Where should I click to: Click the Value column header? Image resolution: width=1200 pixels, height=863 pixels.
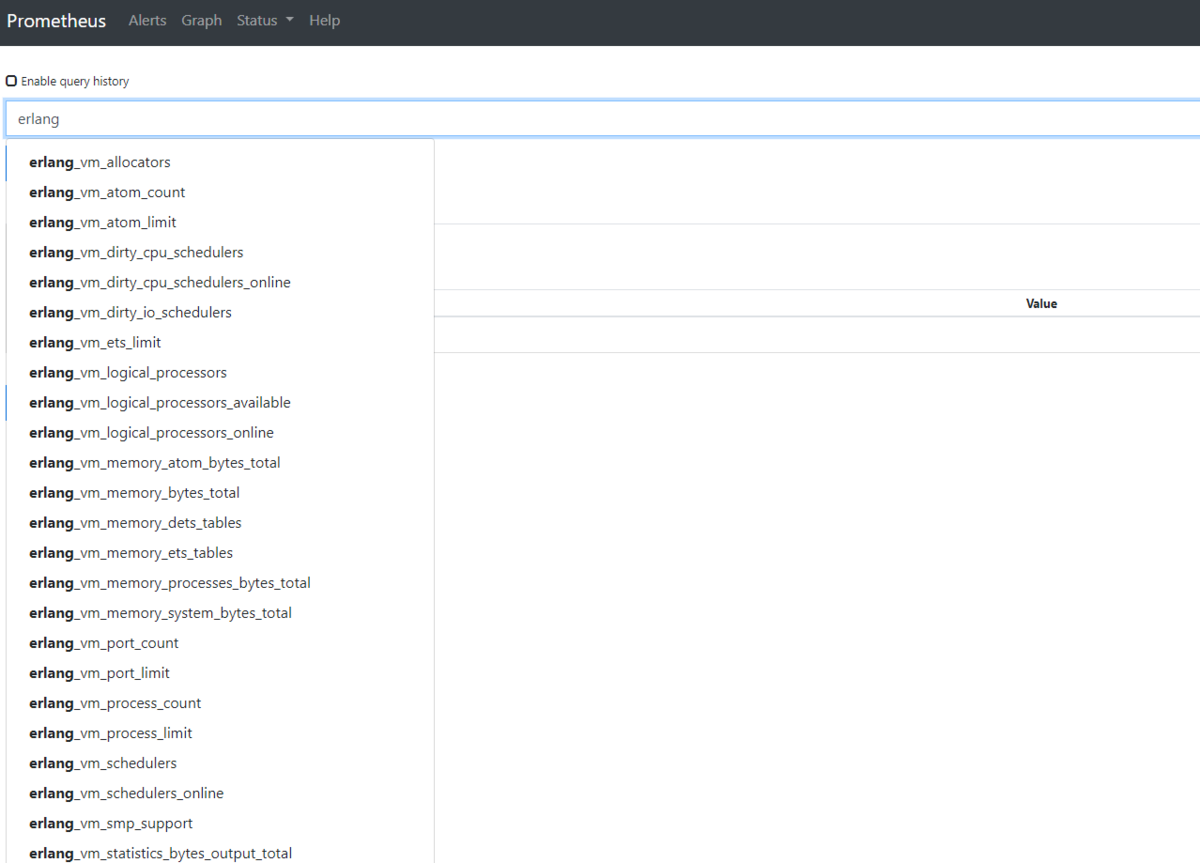point(1041,303)
